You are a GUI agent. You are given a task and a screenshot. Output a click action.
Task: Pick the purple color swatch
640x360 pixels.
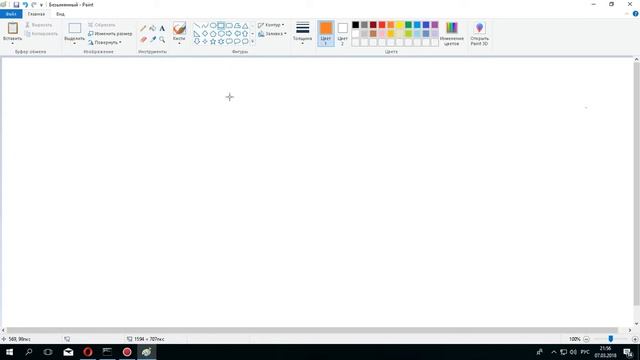pos(435,25)
